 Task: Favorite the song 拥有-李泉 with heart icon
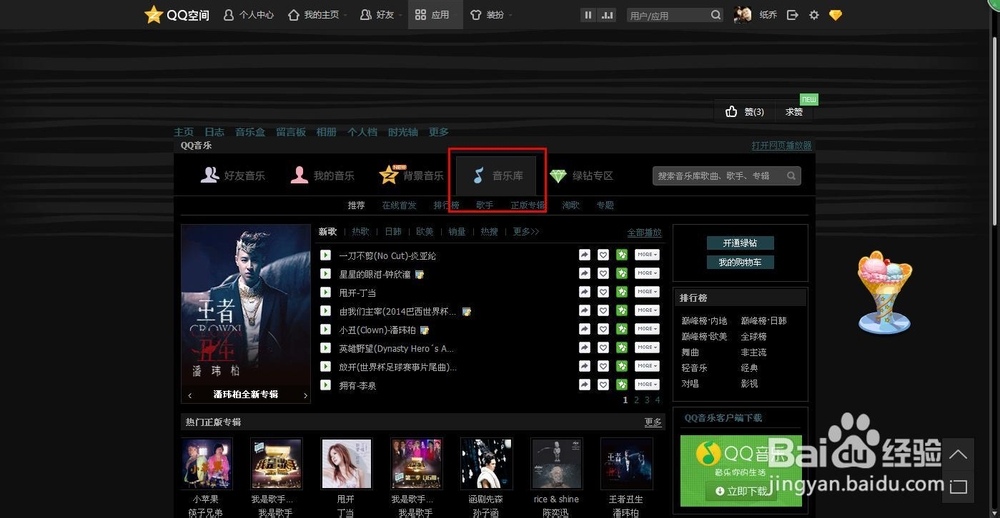[x=603, y=385]
